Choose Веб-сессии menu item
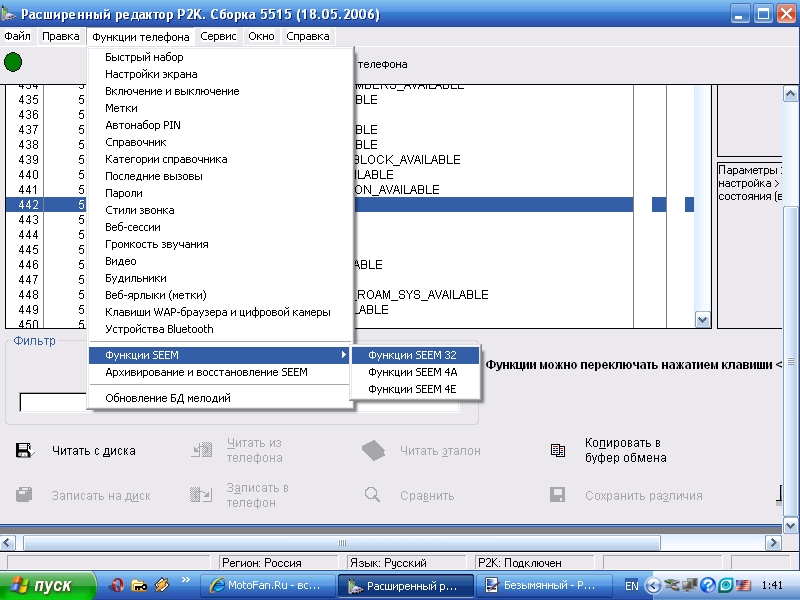Viewport: 800px width, 600px height. (x=220, y=227)
